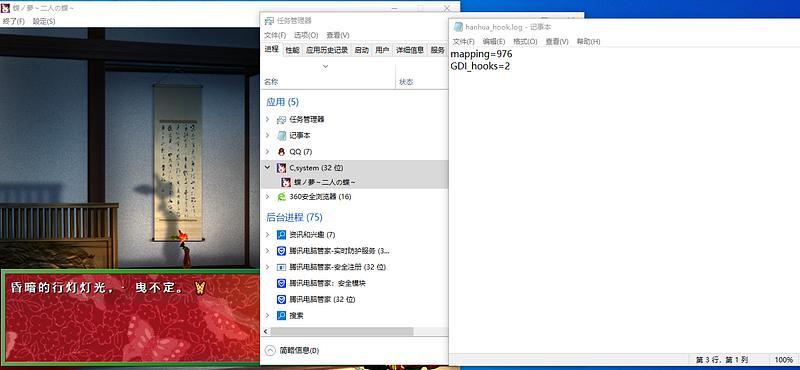
Task: Switch to the 服务 tab
Action: point(438,50)
